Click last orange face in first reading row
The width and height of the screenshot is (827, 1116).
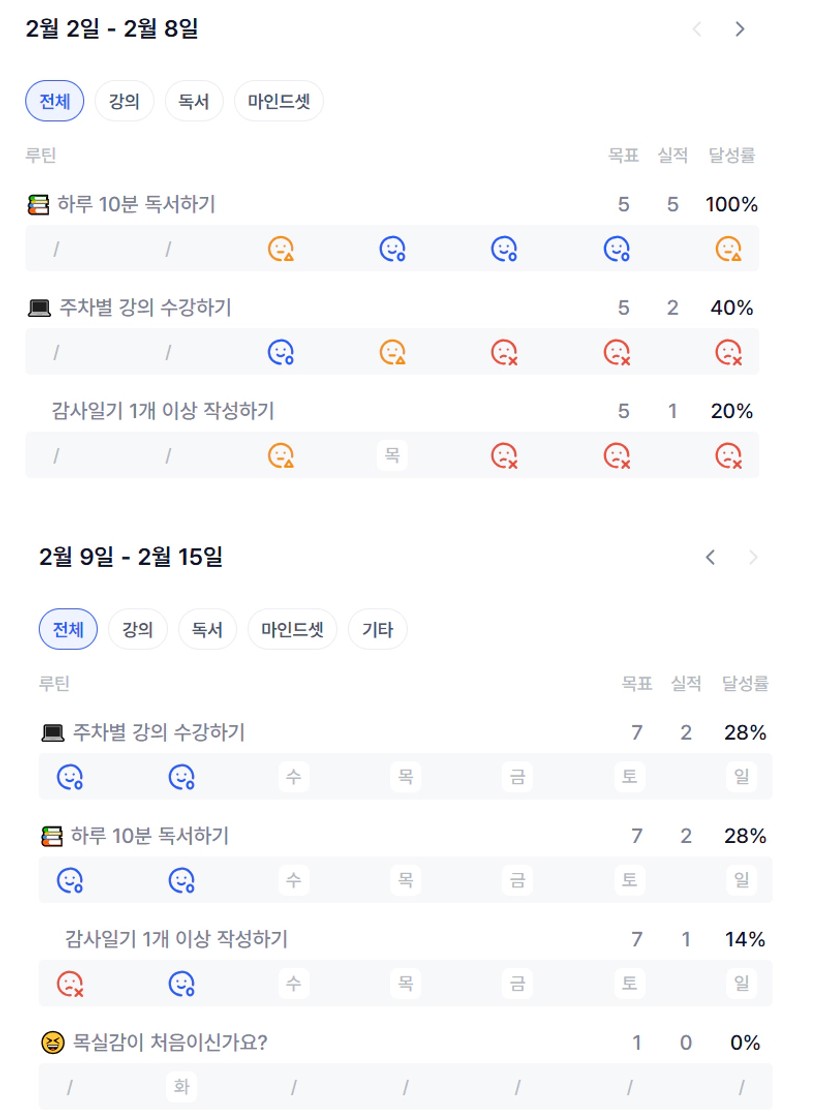point(728,249)
